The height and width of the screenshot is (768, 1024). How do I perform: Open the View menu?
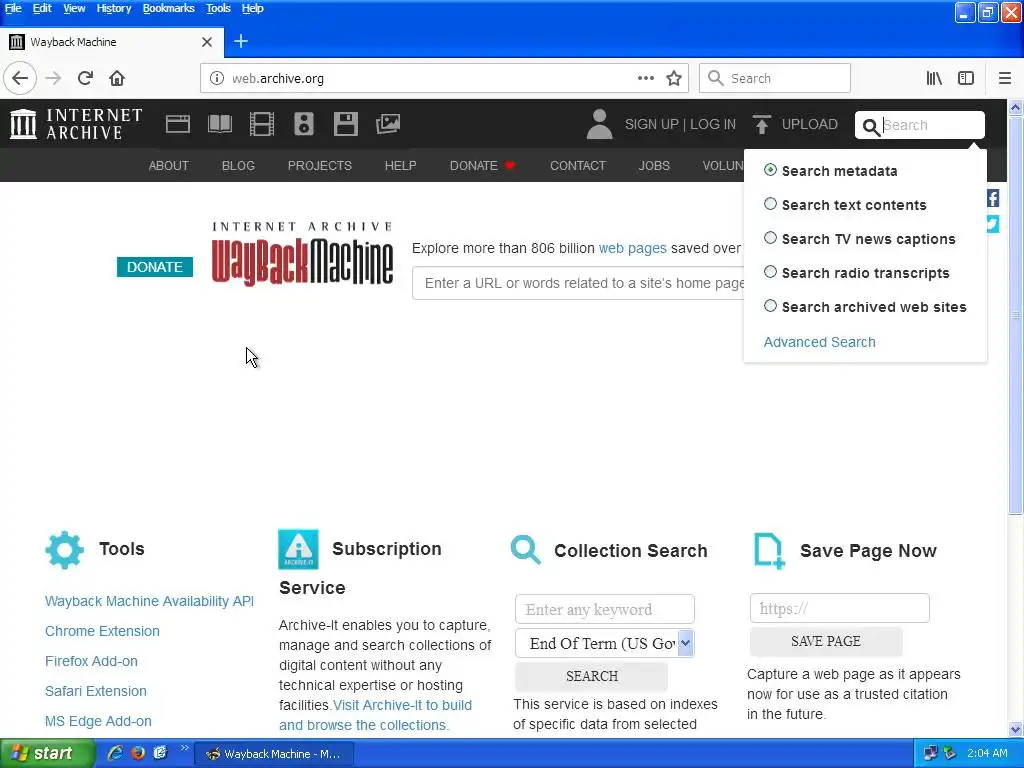coord(74,8)
